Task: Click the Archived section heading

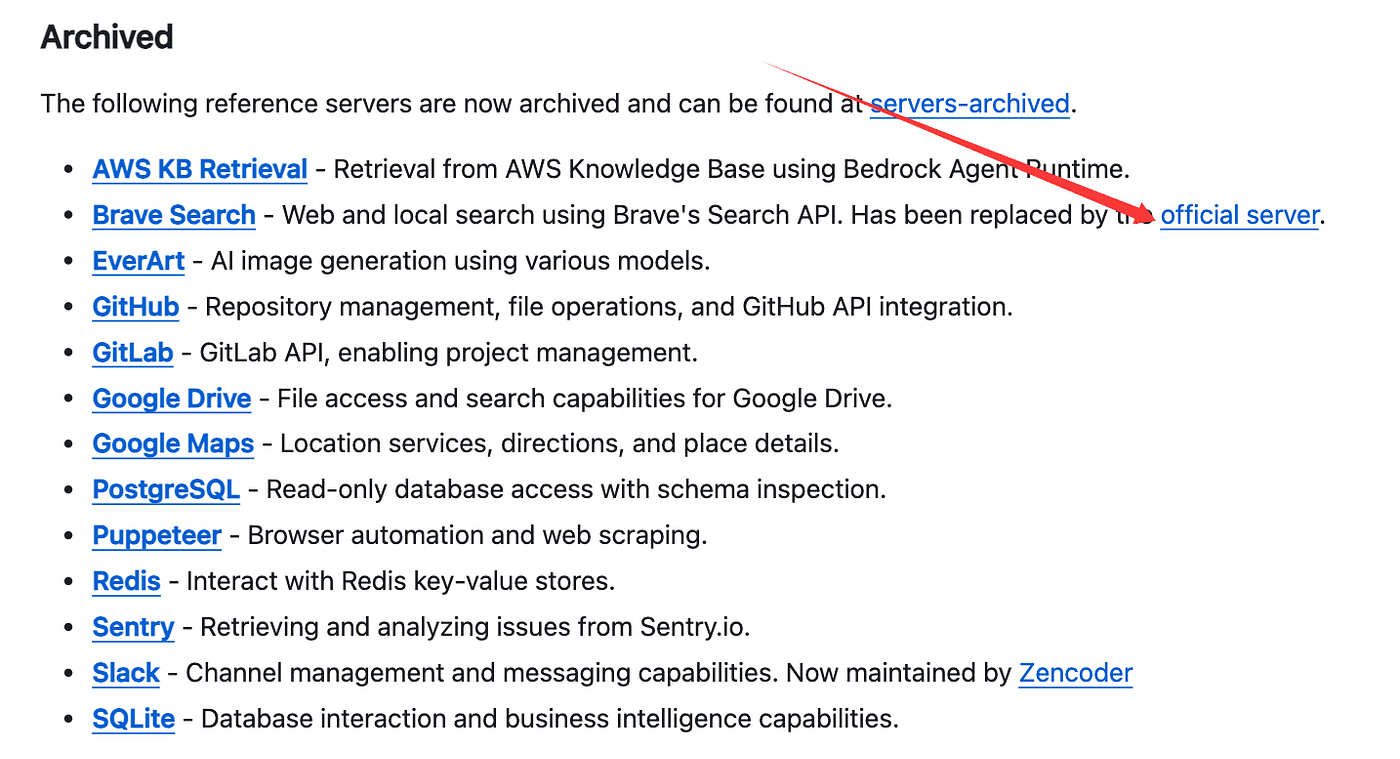Action: 107,37
